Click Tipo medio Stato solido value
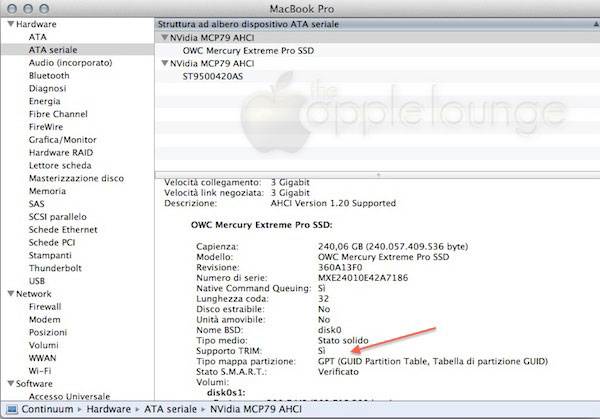Screen dimensions: 600x419 [343, 341]
